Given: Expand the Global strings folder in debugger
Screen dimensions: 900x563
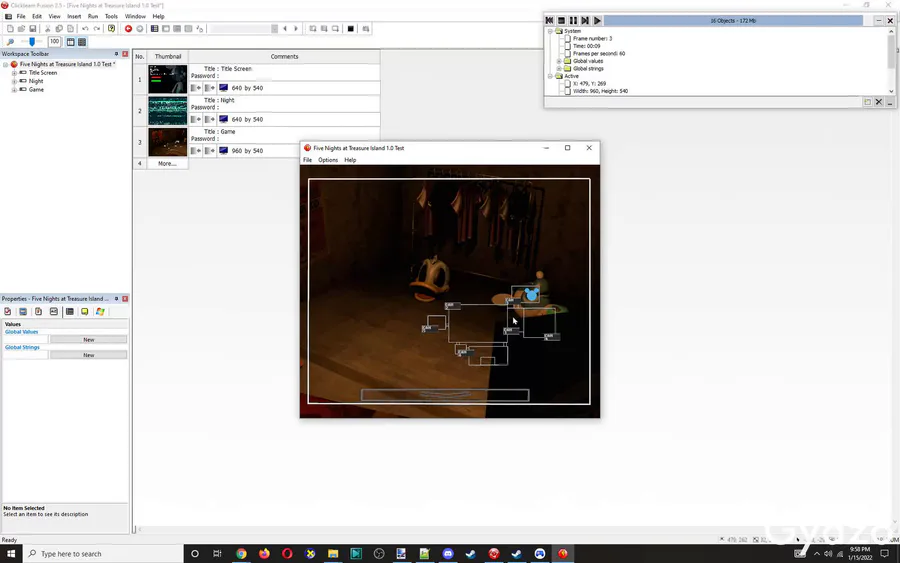Looking at the screenshot, I should (x=559, y=68).
